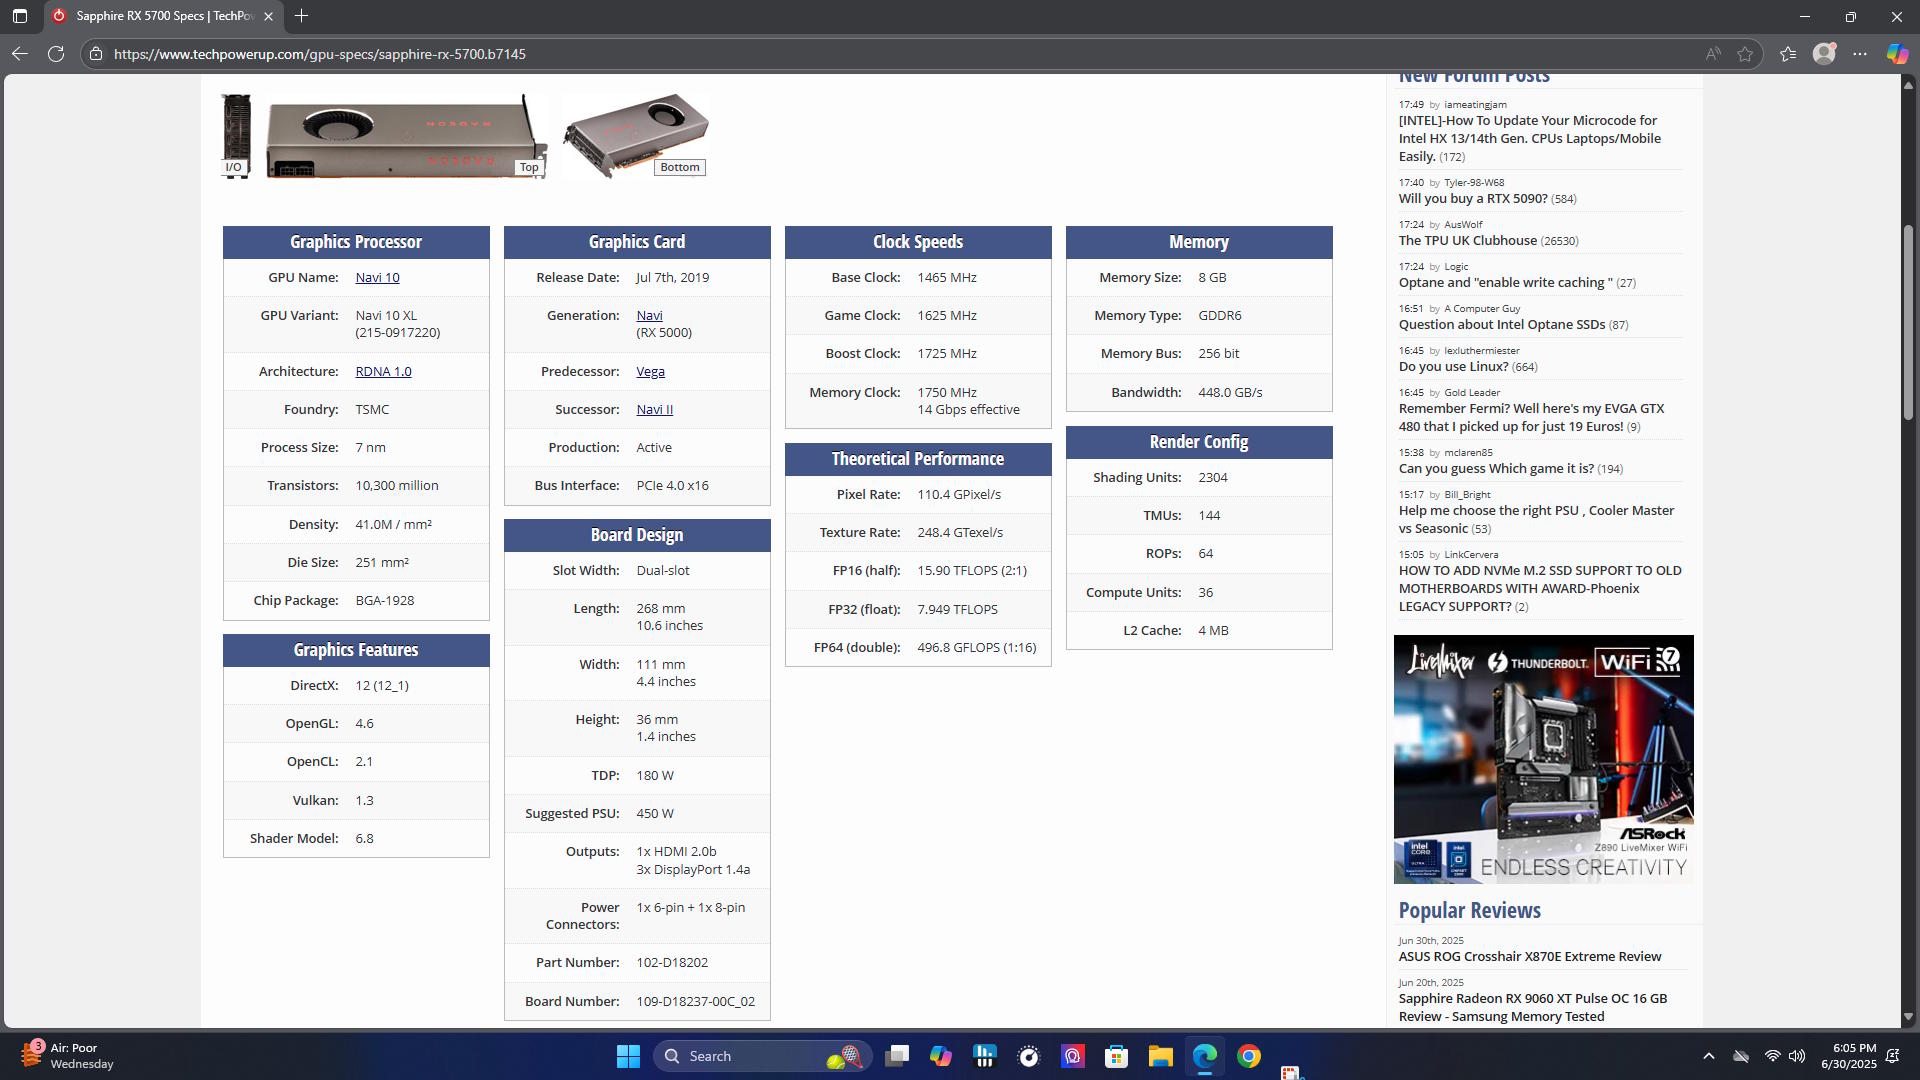The height and width of the screenshot is (1080, 1920).
Task: Select the BGA-1928 chip package value
Action: 384,601
